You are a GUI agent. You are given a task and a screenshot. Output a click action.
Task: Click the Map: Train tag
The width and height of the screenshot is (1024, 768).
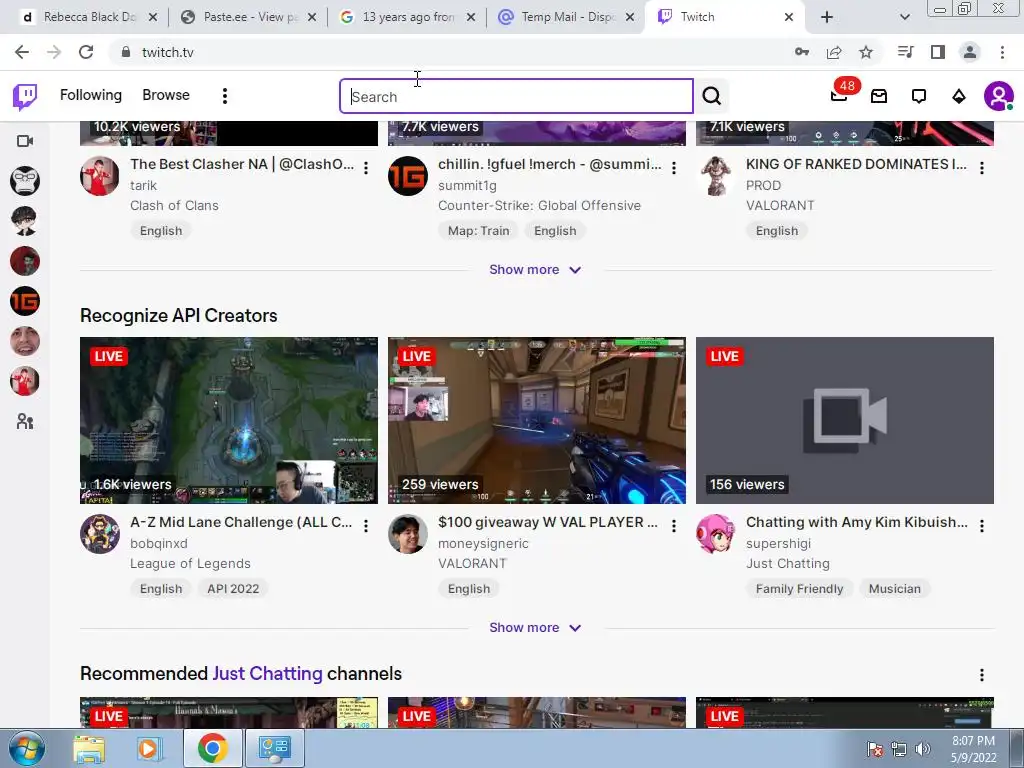tap(478, 231)
